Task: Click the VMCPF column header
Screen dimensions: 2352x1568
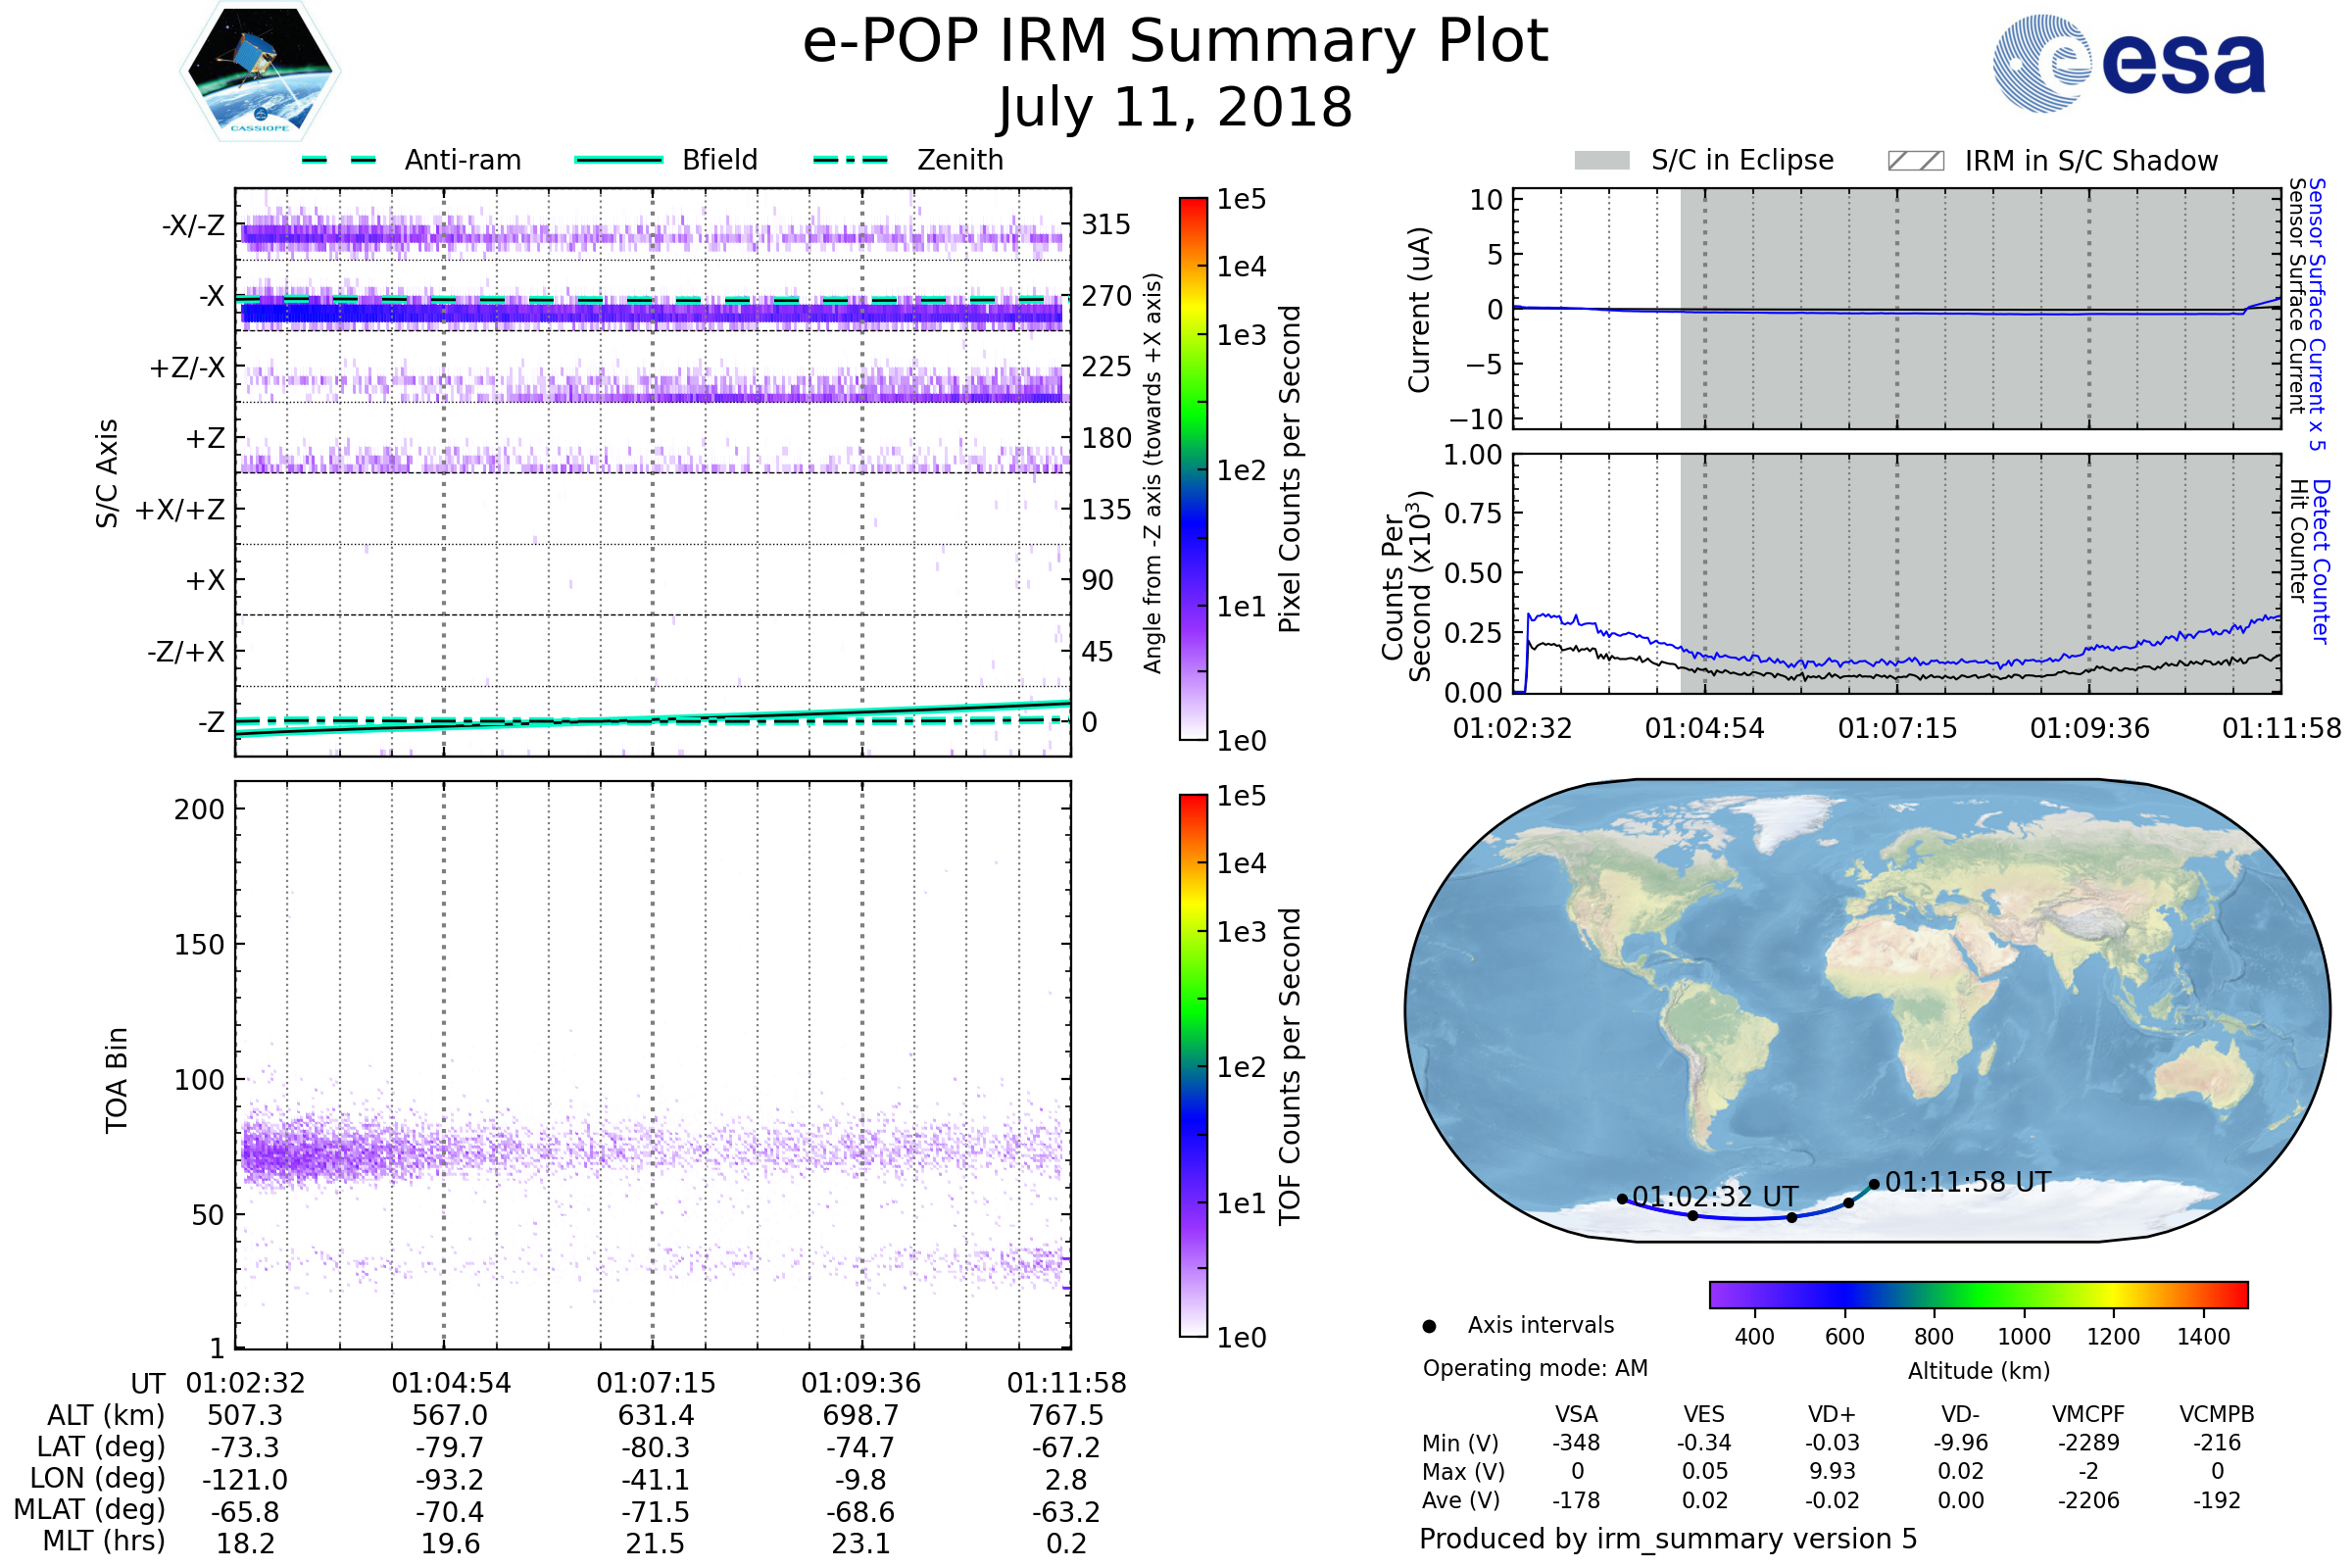Action: click(2088, 1414)
